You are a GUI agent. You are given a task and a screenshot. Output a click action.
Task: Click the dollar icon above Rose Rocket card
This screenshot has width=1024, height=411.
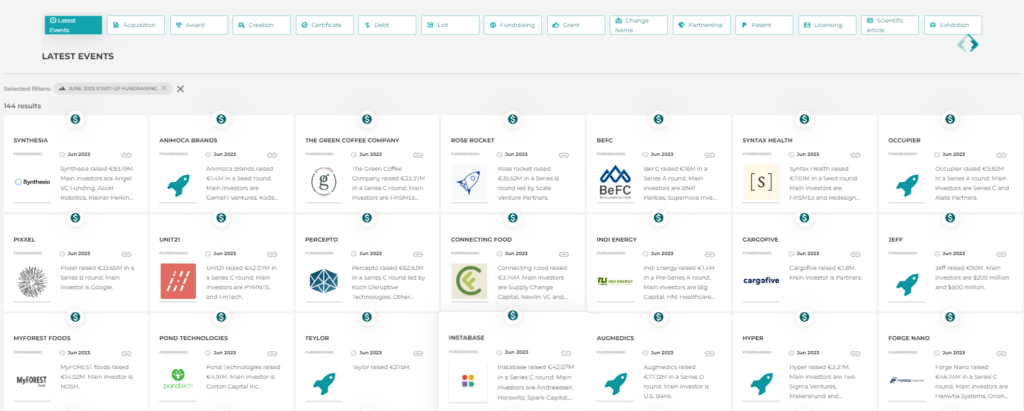click(x=513, y=119)
